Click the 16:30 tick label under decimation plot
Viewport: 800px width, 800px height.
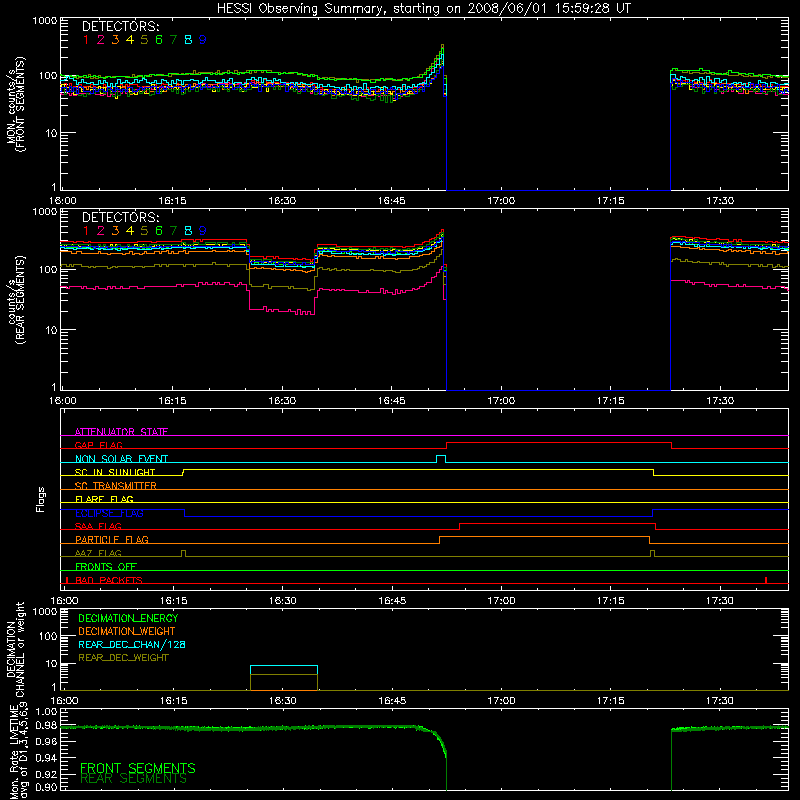(283, 701)
